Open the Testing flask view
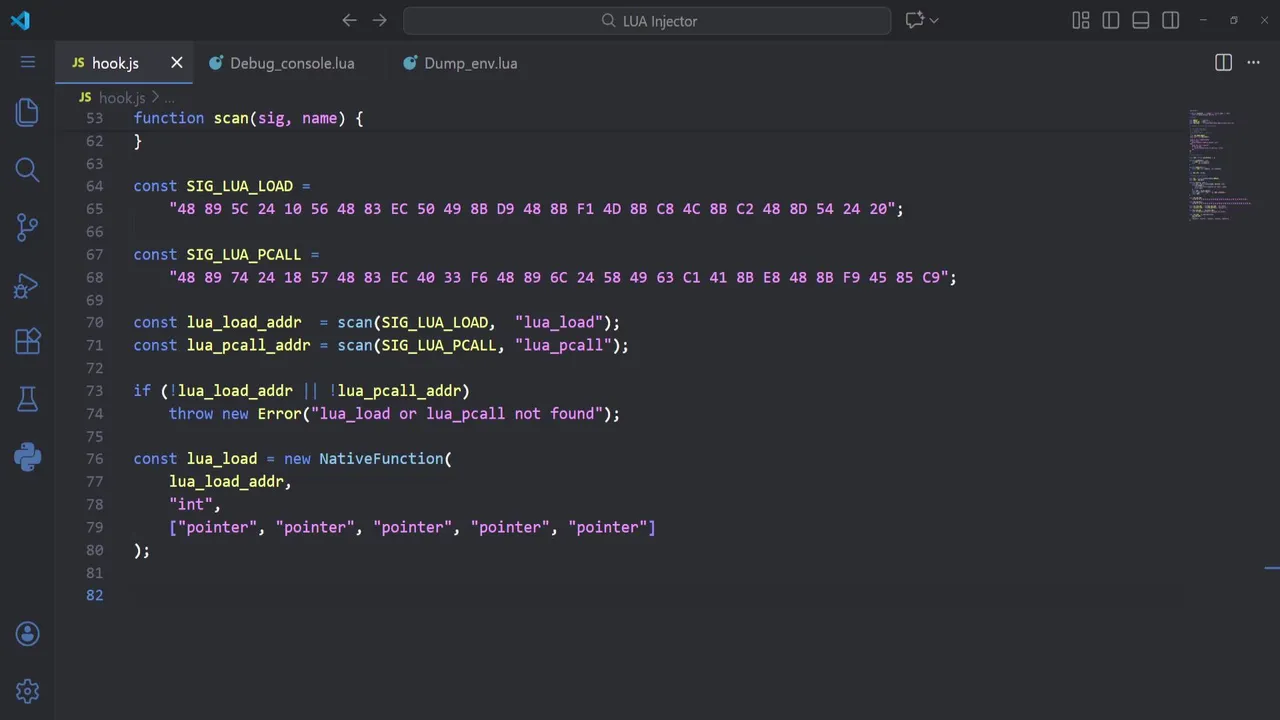This screenshot has height=720, width=1280. click(27, 400)
